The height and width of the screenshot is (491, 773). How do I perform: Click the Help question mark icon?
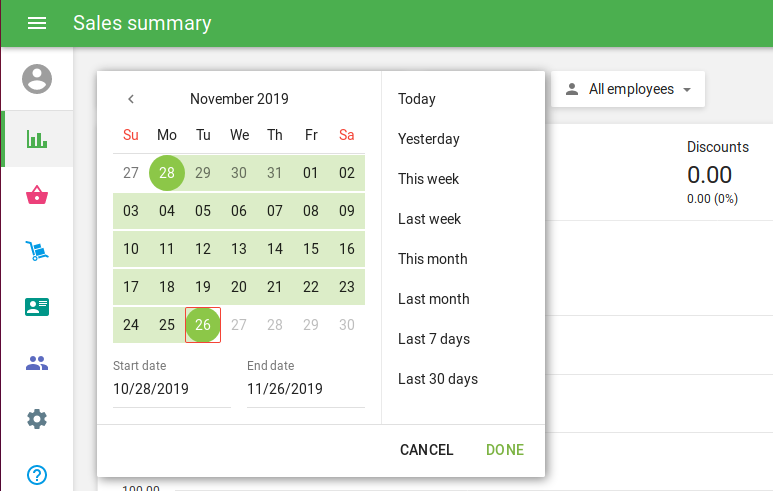click(37, 475)
